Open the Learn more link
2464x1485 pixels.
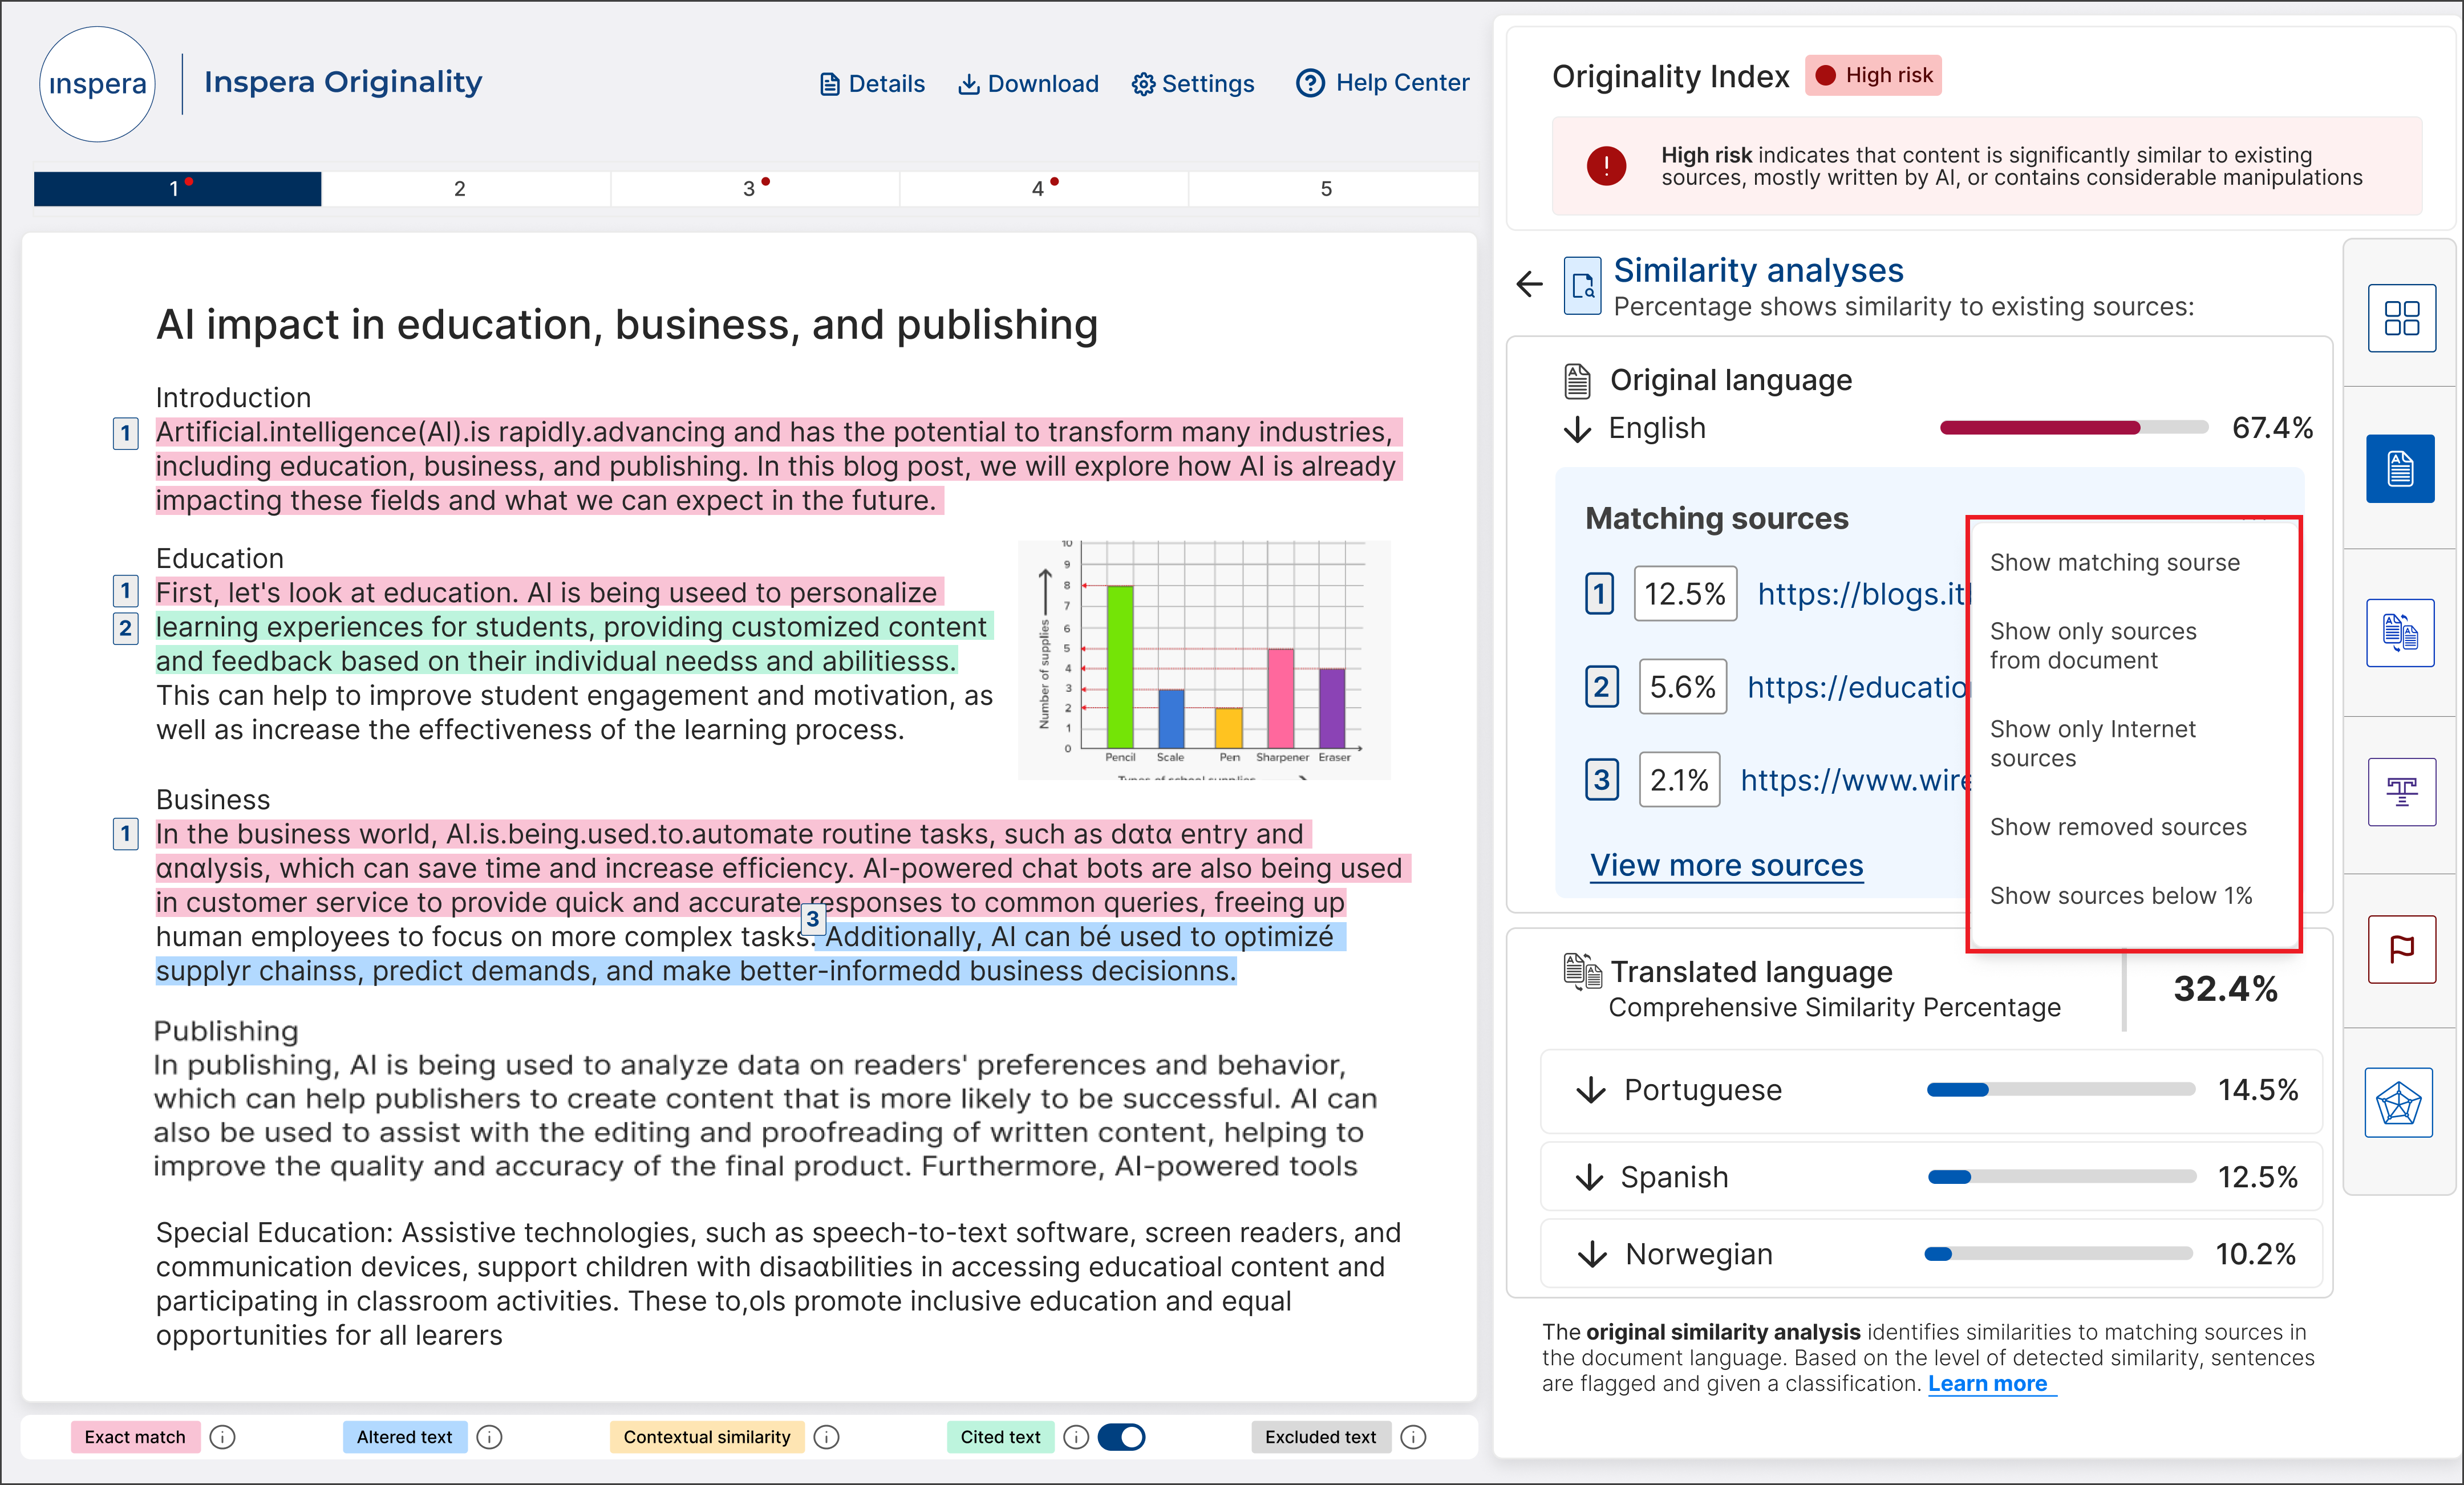(1988, 1383)
